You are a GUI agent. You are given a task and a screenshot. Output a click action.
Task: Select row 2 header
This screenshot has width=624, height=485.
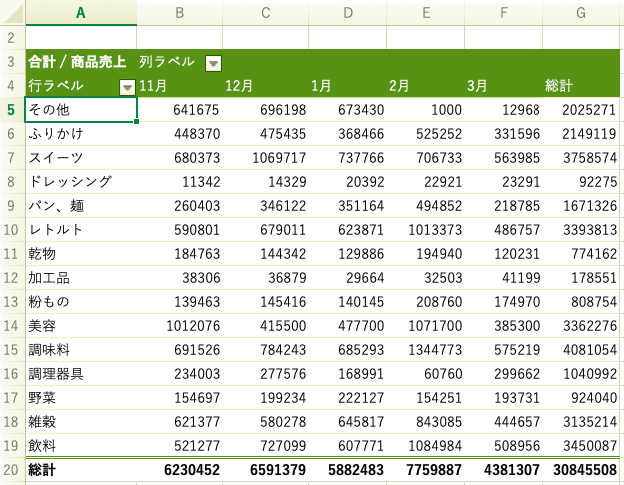click(11, 38)
